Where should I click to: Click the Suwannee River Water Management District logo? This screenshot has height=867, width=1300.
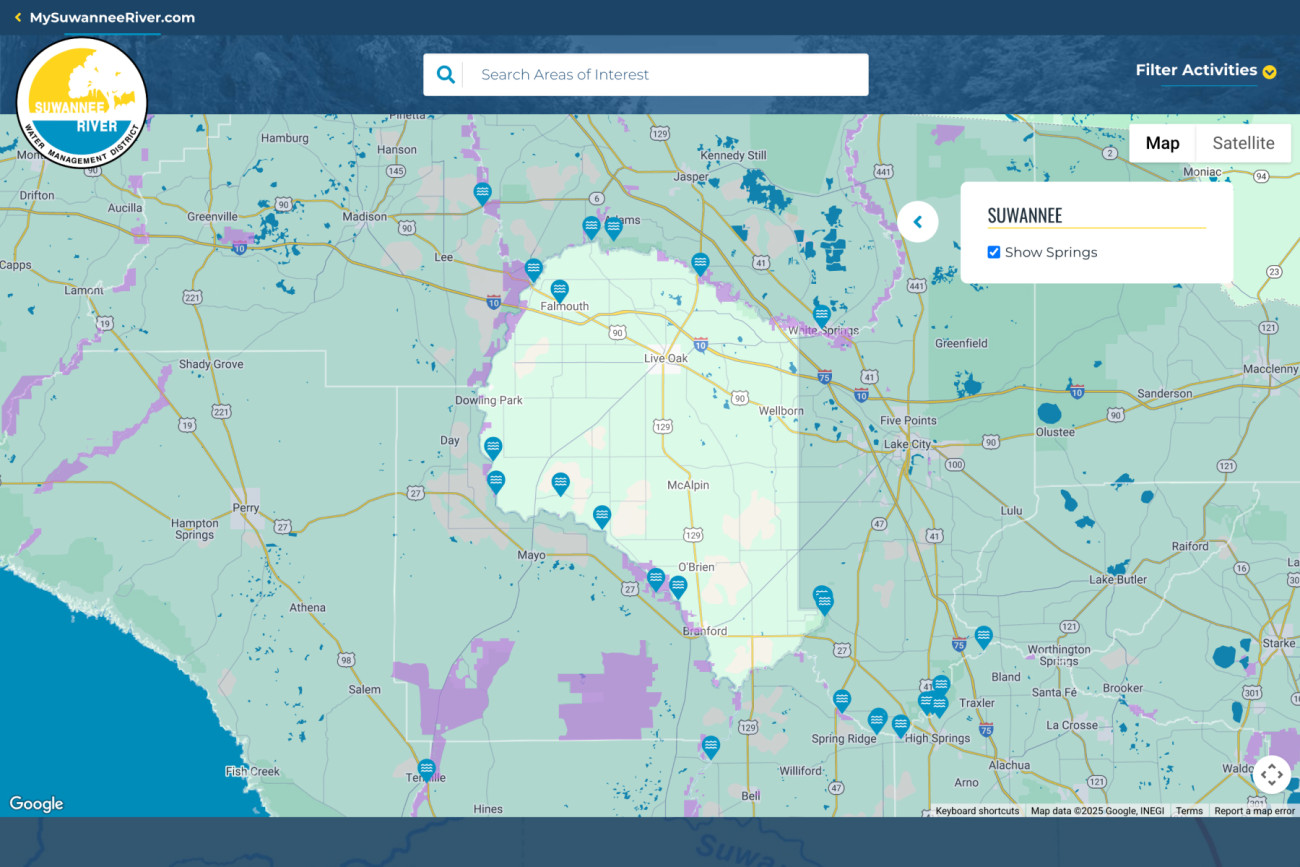82,103
